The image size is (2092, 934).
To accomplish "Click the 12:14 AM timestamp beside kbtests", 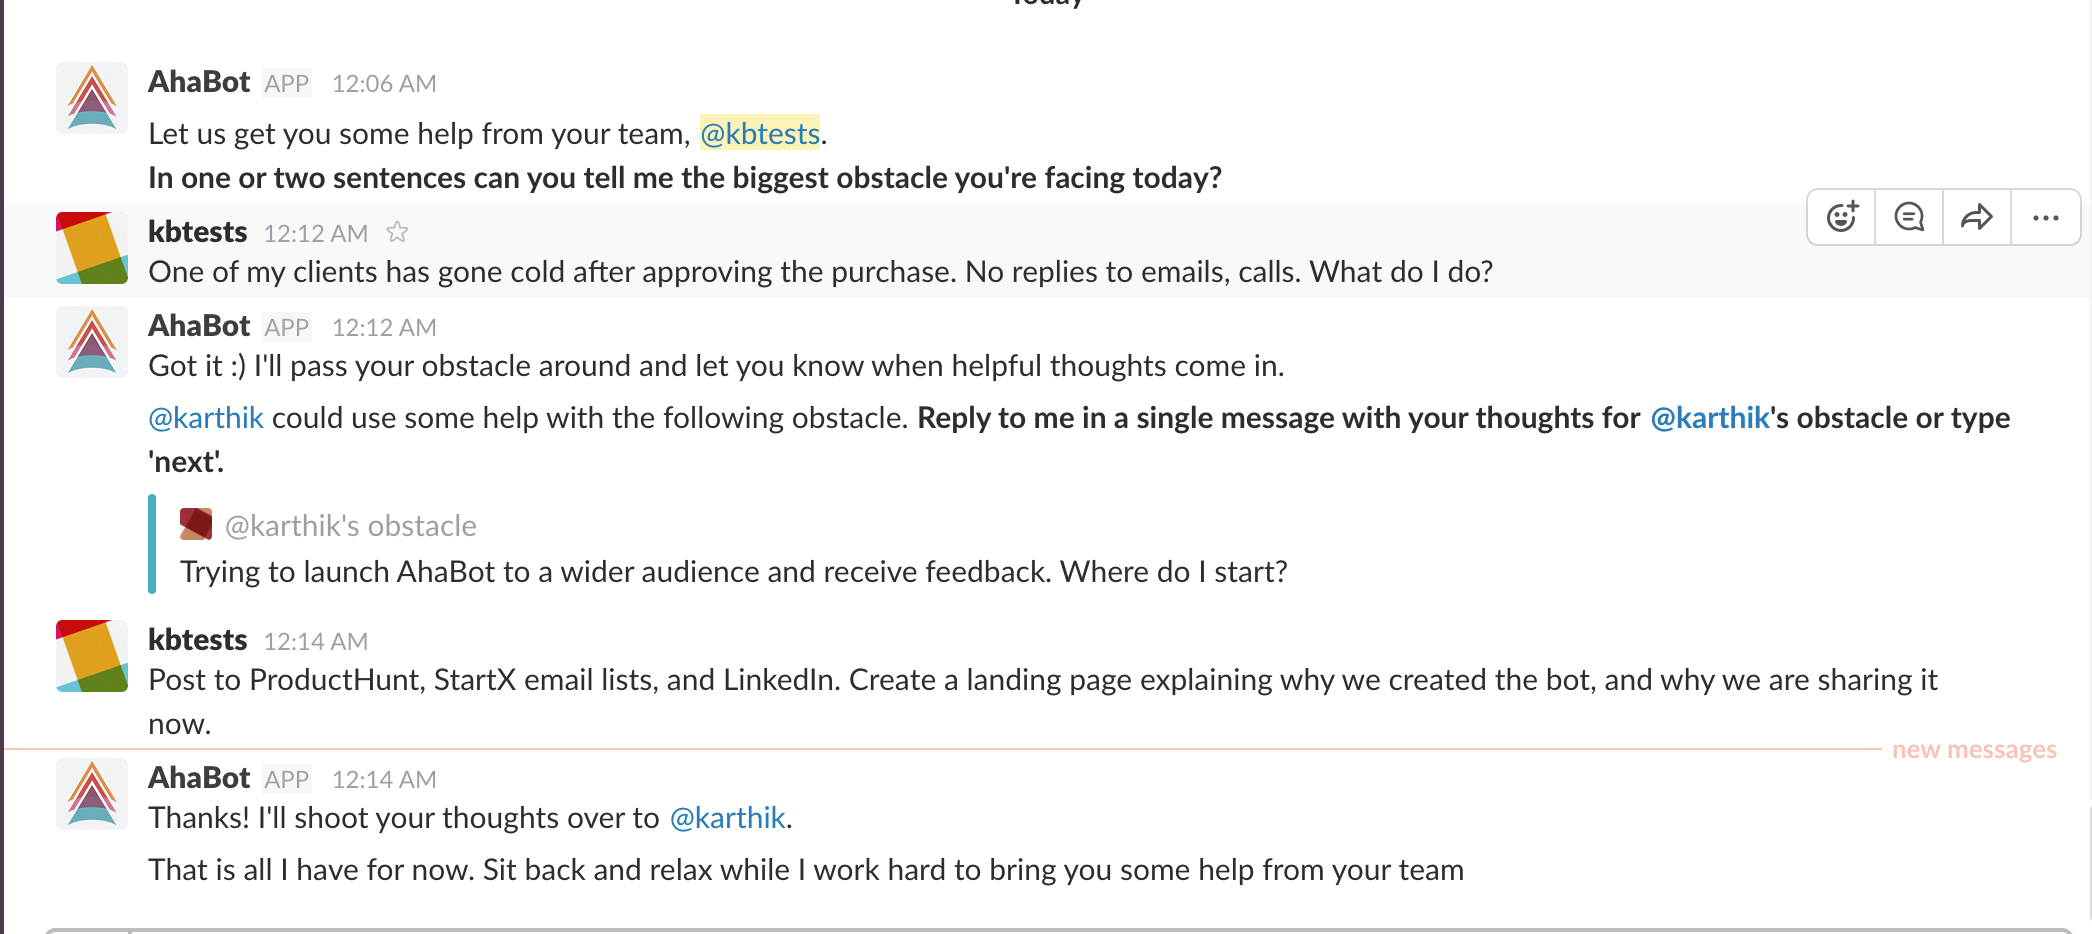I will pos(316,642).
